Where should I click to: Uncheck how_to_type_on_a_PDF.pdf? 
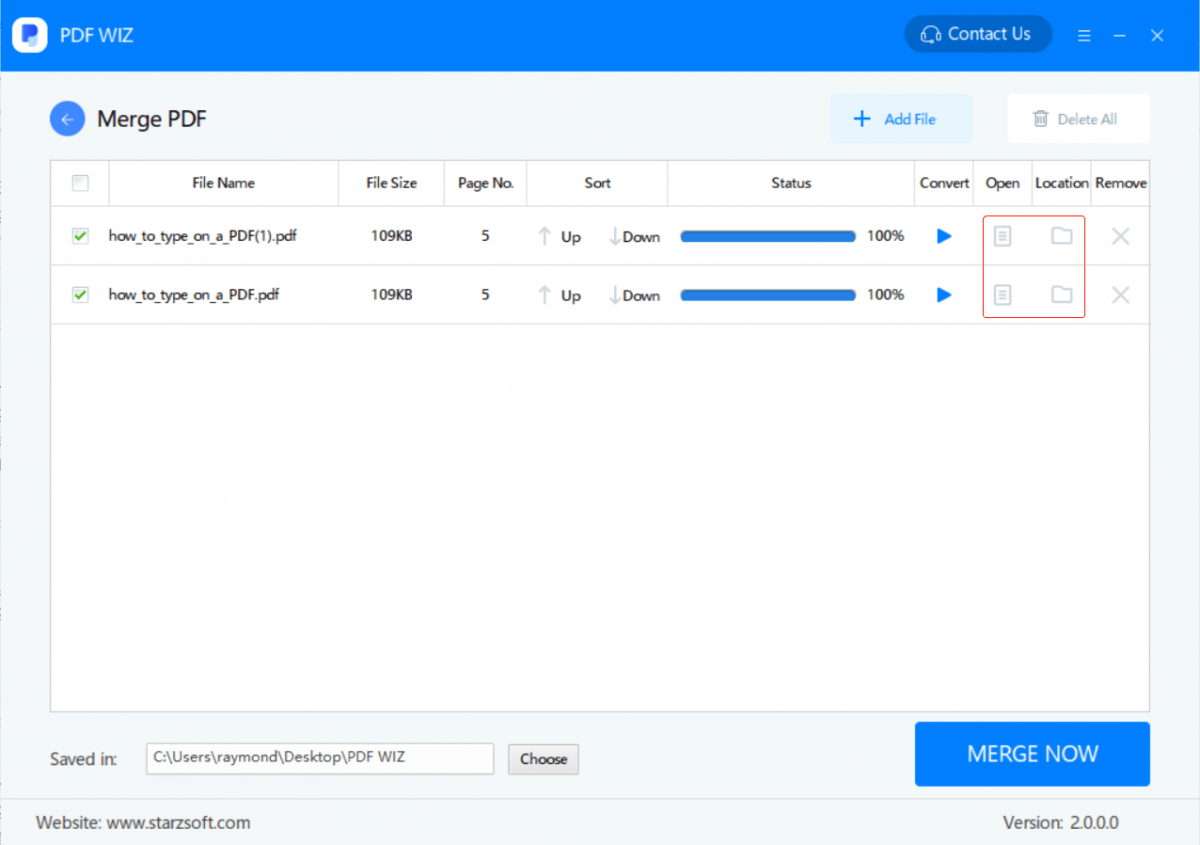tap(80, 295)
